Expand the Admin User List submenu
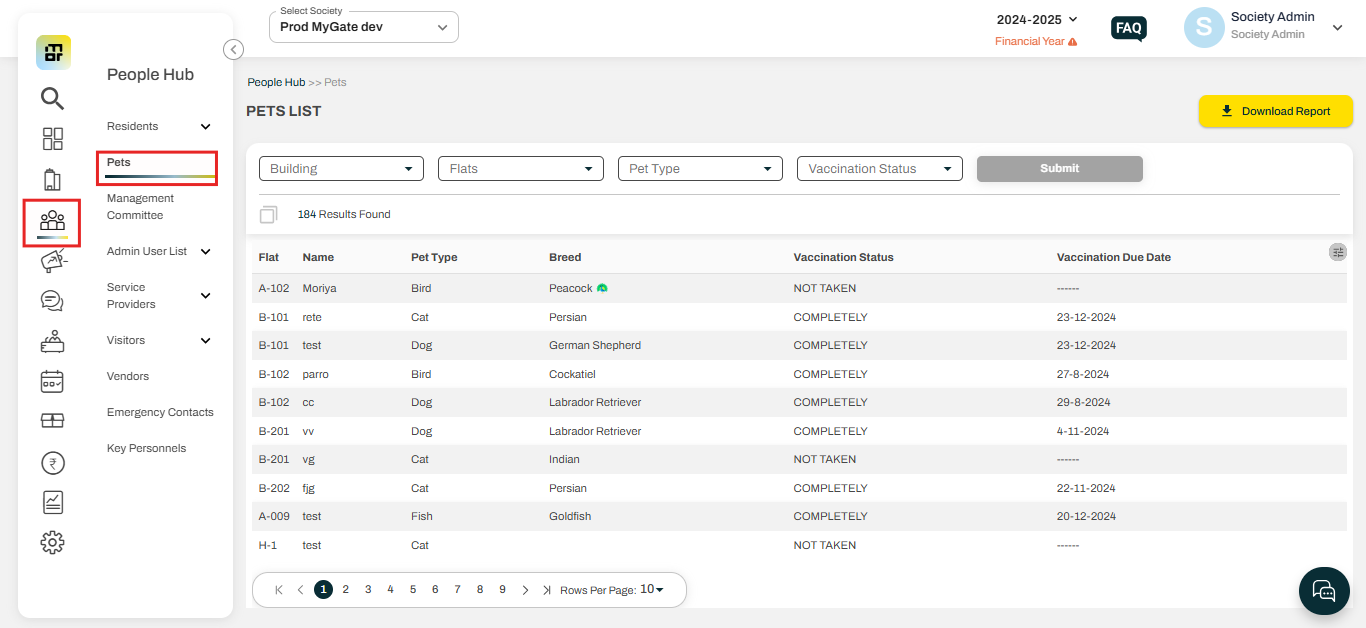This screenshot has height=628, width=1366. (x=206, y=252)
